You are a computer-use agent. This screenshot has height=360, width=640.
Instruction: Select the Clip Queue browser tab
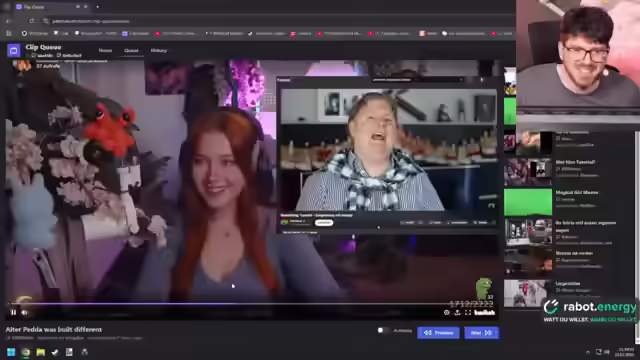click(51, 7)
